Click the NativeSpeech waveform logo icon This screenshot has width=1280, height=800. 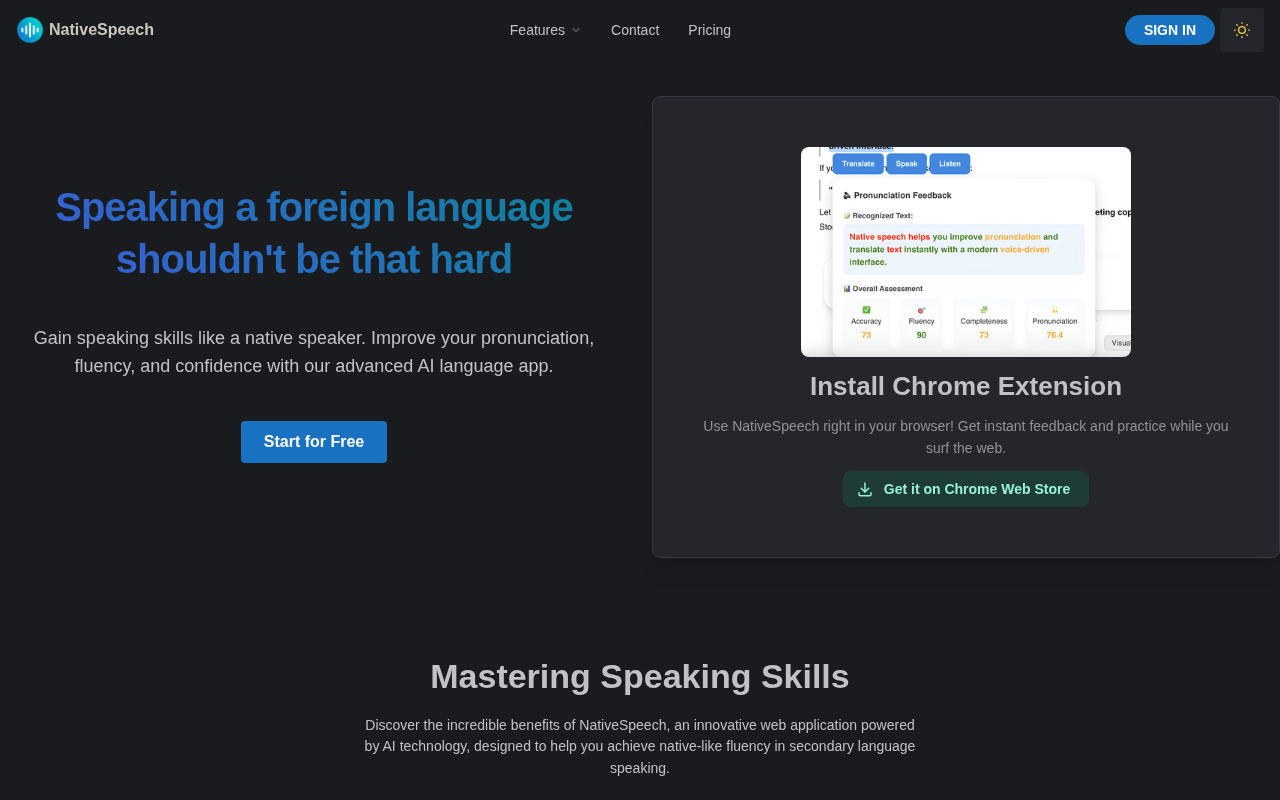pos(30,30)
